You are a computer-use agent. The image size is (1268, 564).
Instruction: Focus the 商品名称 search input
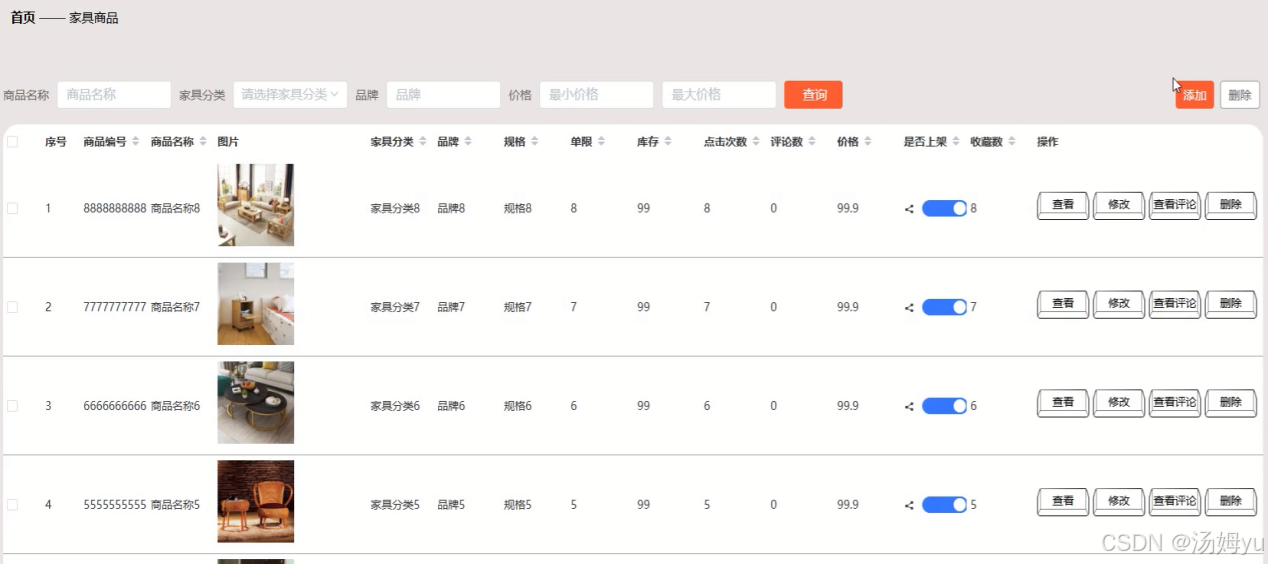[x=114, y=95]
